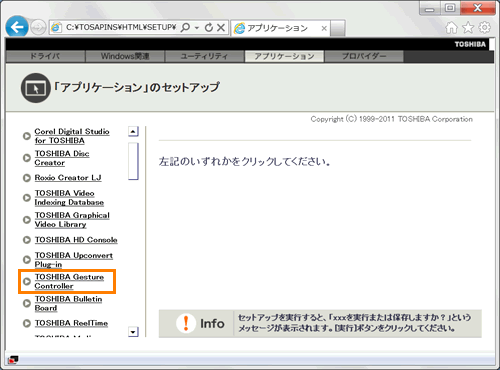The width and height of the screenshot is (500, 370).
Task: Click bullet icon beside TOSHIBA ReelTime
Action: [x=27, y=323]
